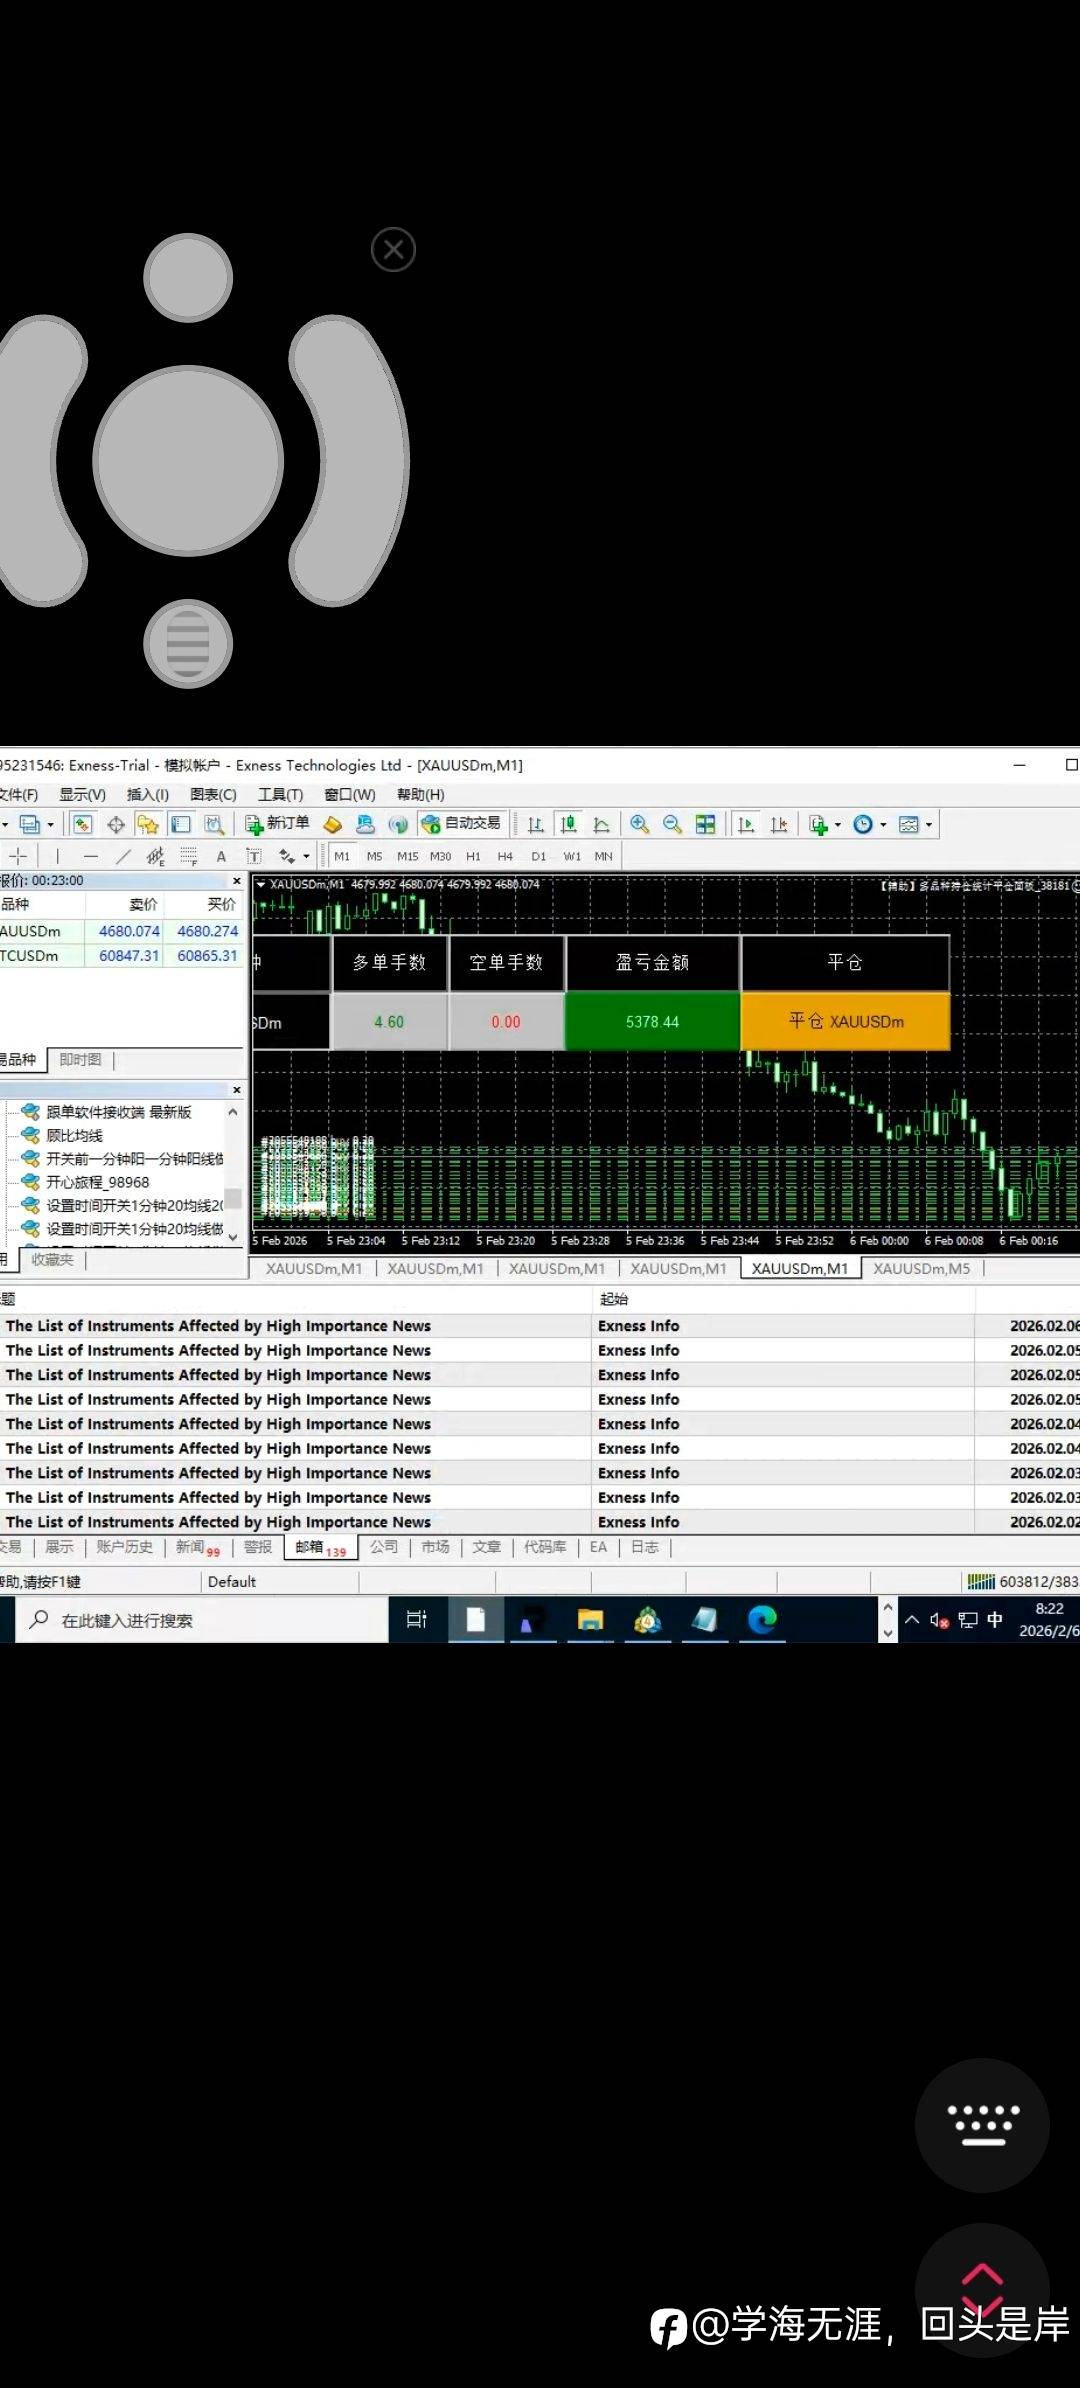Switch chart to H1 timeframe
The width and height of the screenshot is (1080, 2388).
tap(473, 856)
